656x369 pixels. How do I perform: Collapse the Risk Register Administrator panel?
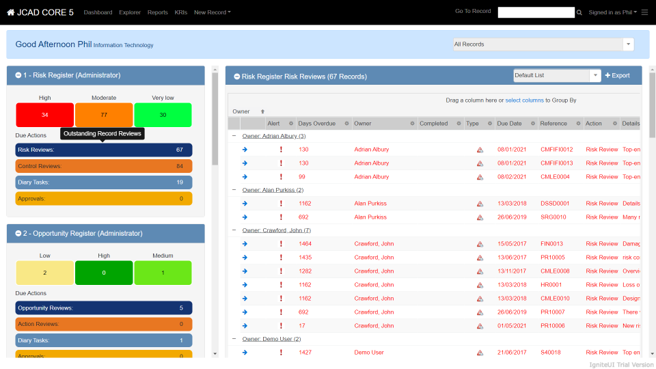coord(18,75)
